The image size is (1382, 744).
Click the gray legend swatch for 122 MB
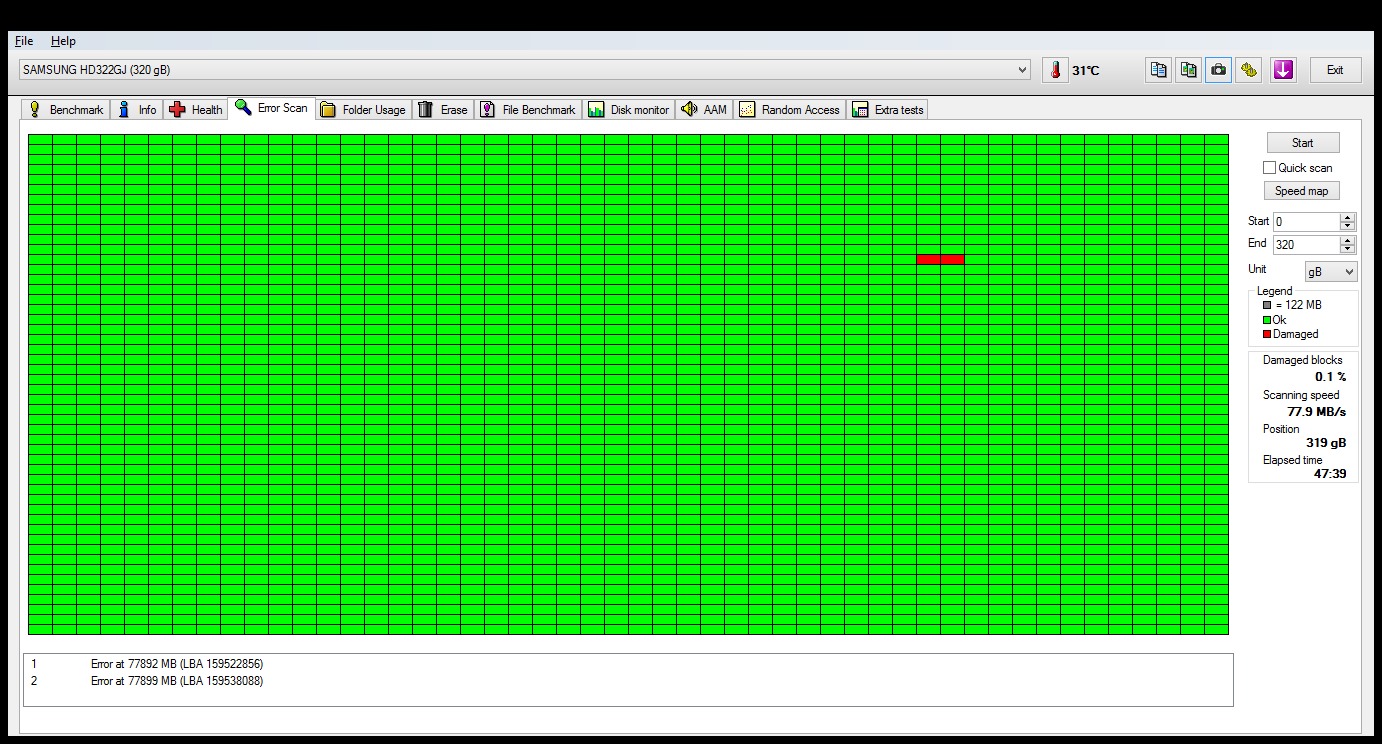(1267, 305)
